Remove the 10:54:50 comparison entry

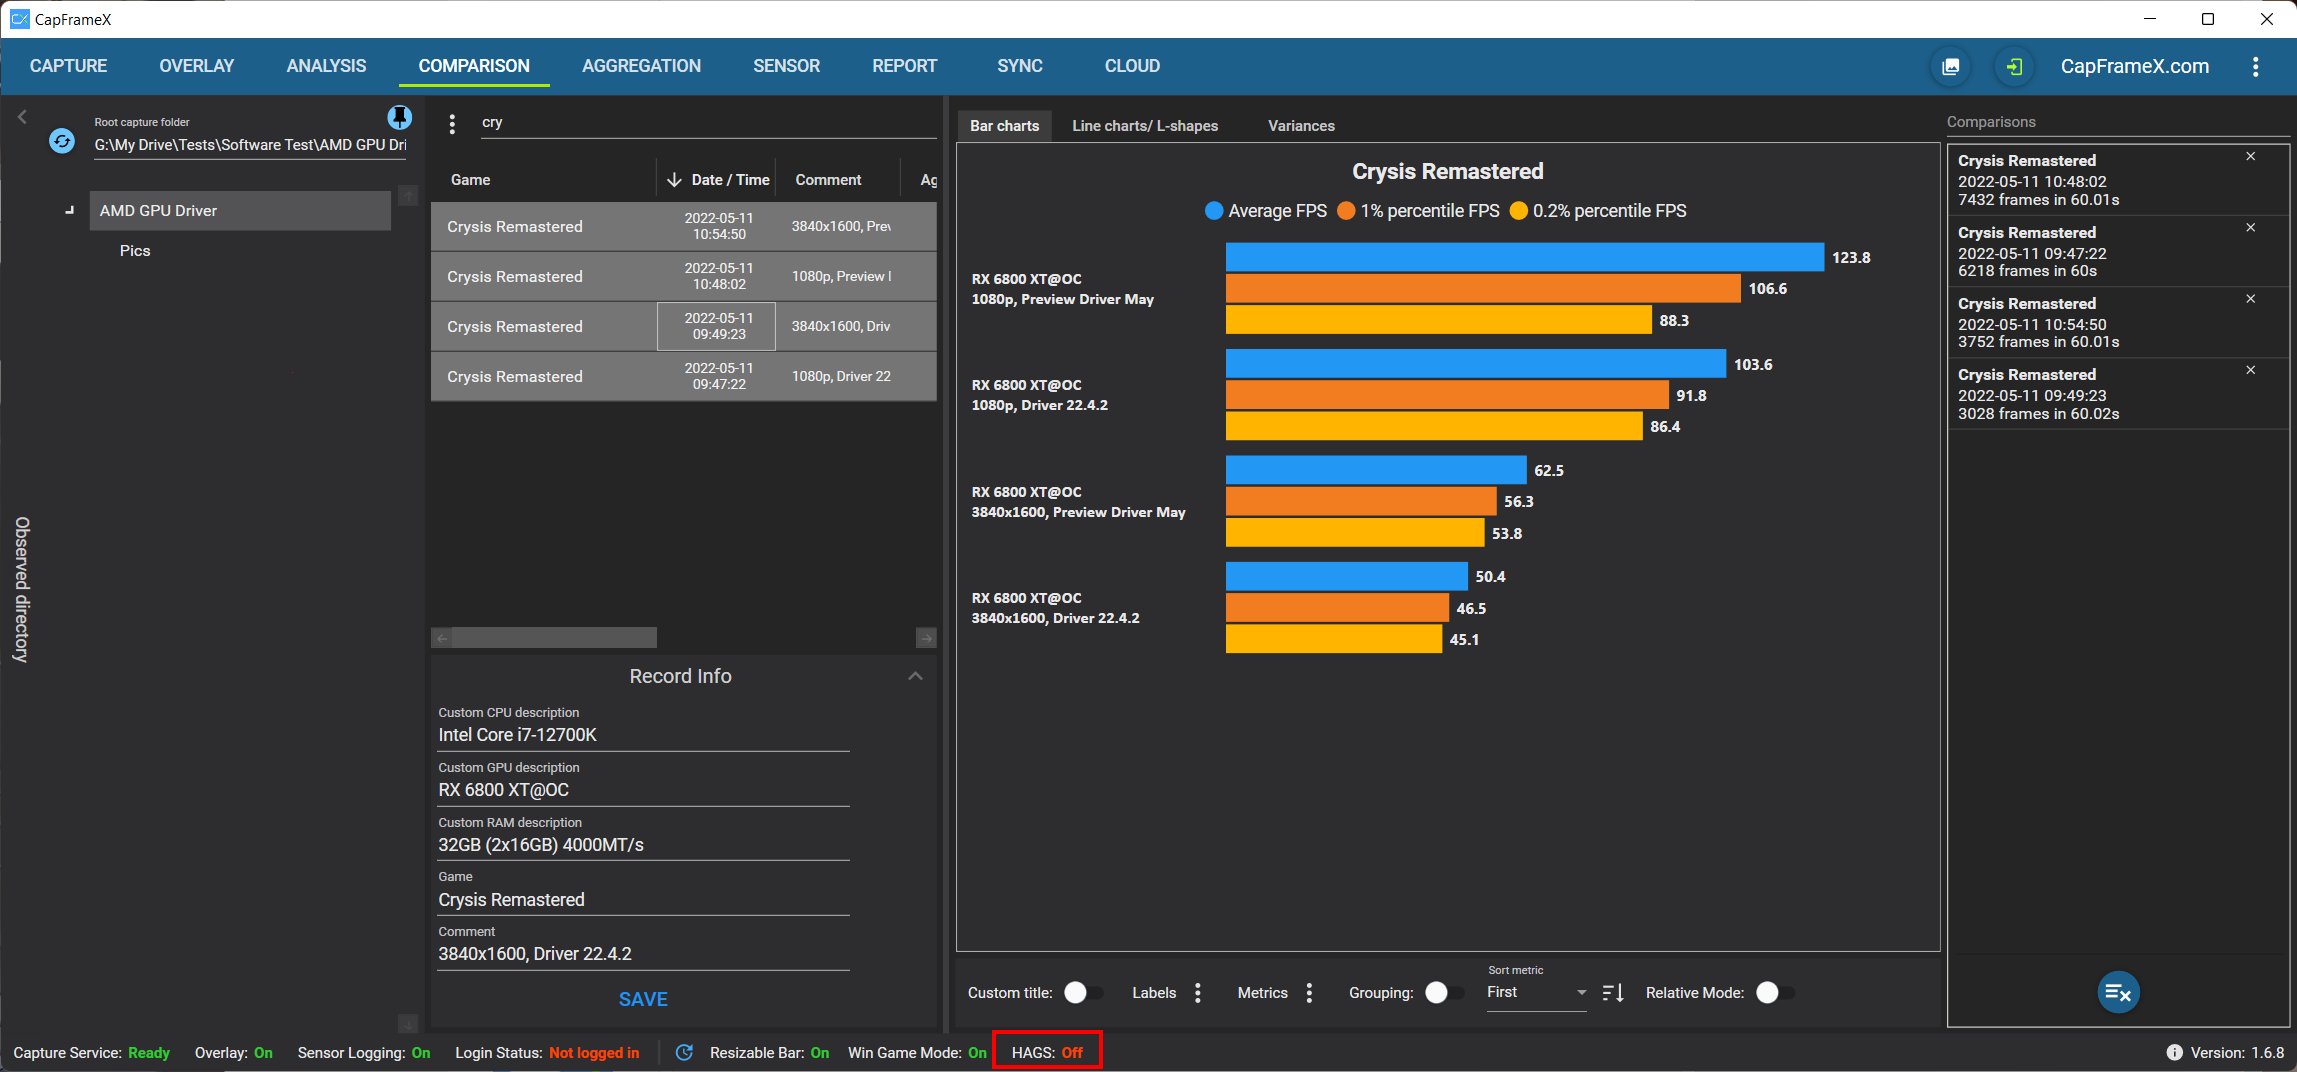click(2250, 299)
